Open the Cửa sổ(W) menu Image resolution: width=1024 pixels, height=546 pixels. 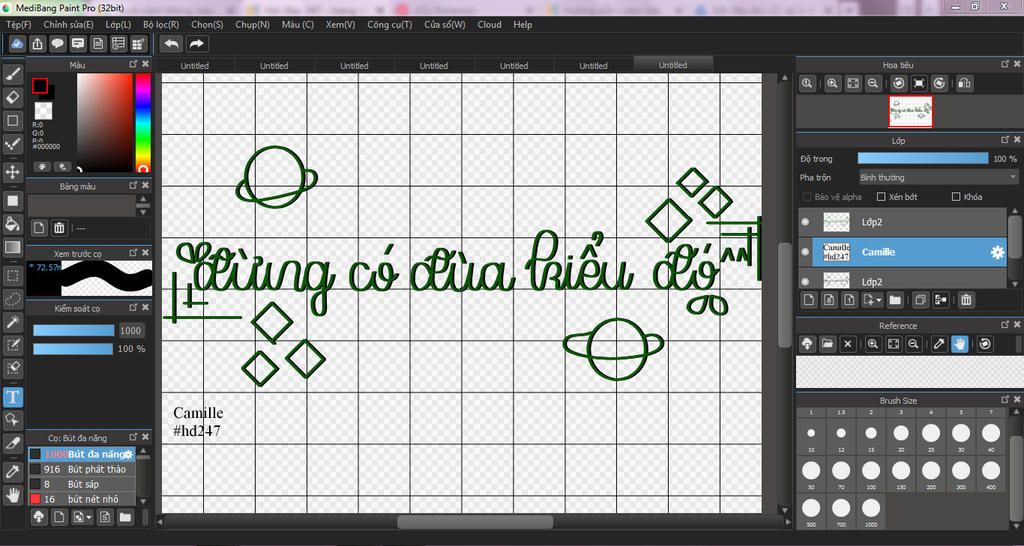point(445,24)
